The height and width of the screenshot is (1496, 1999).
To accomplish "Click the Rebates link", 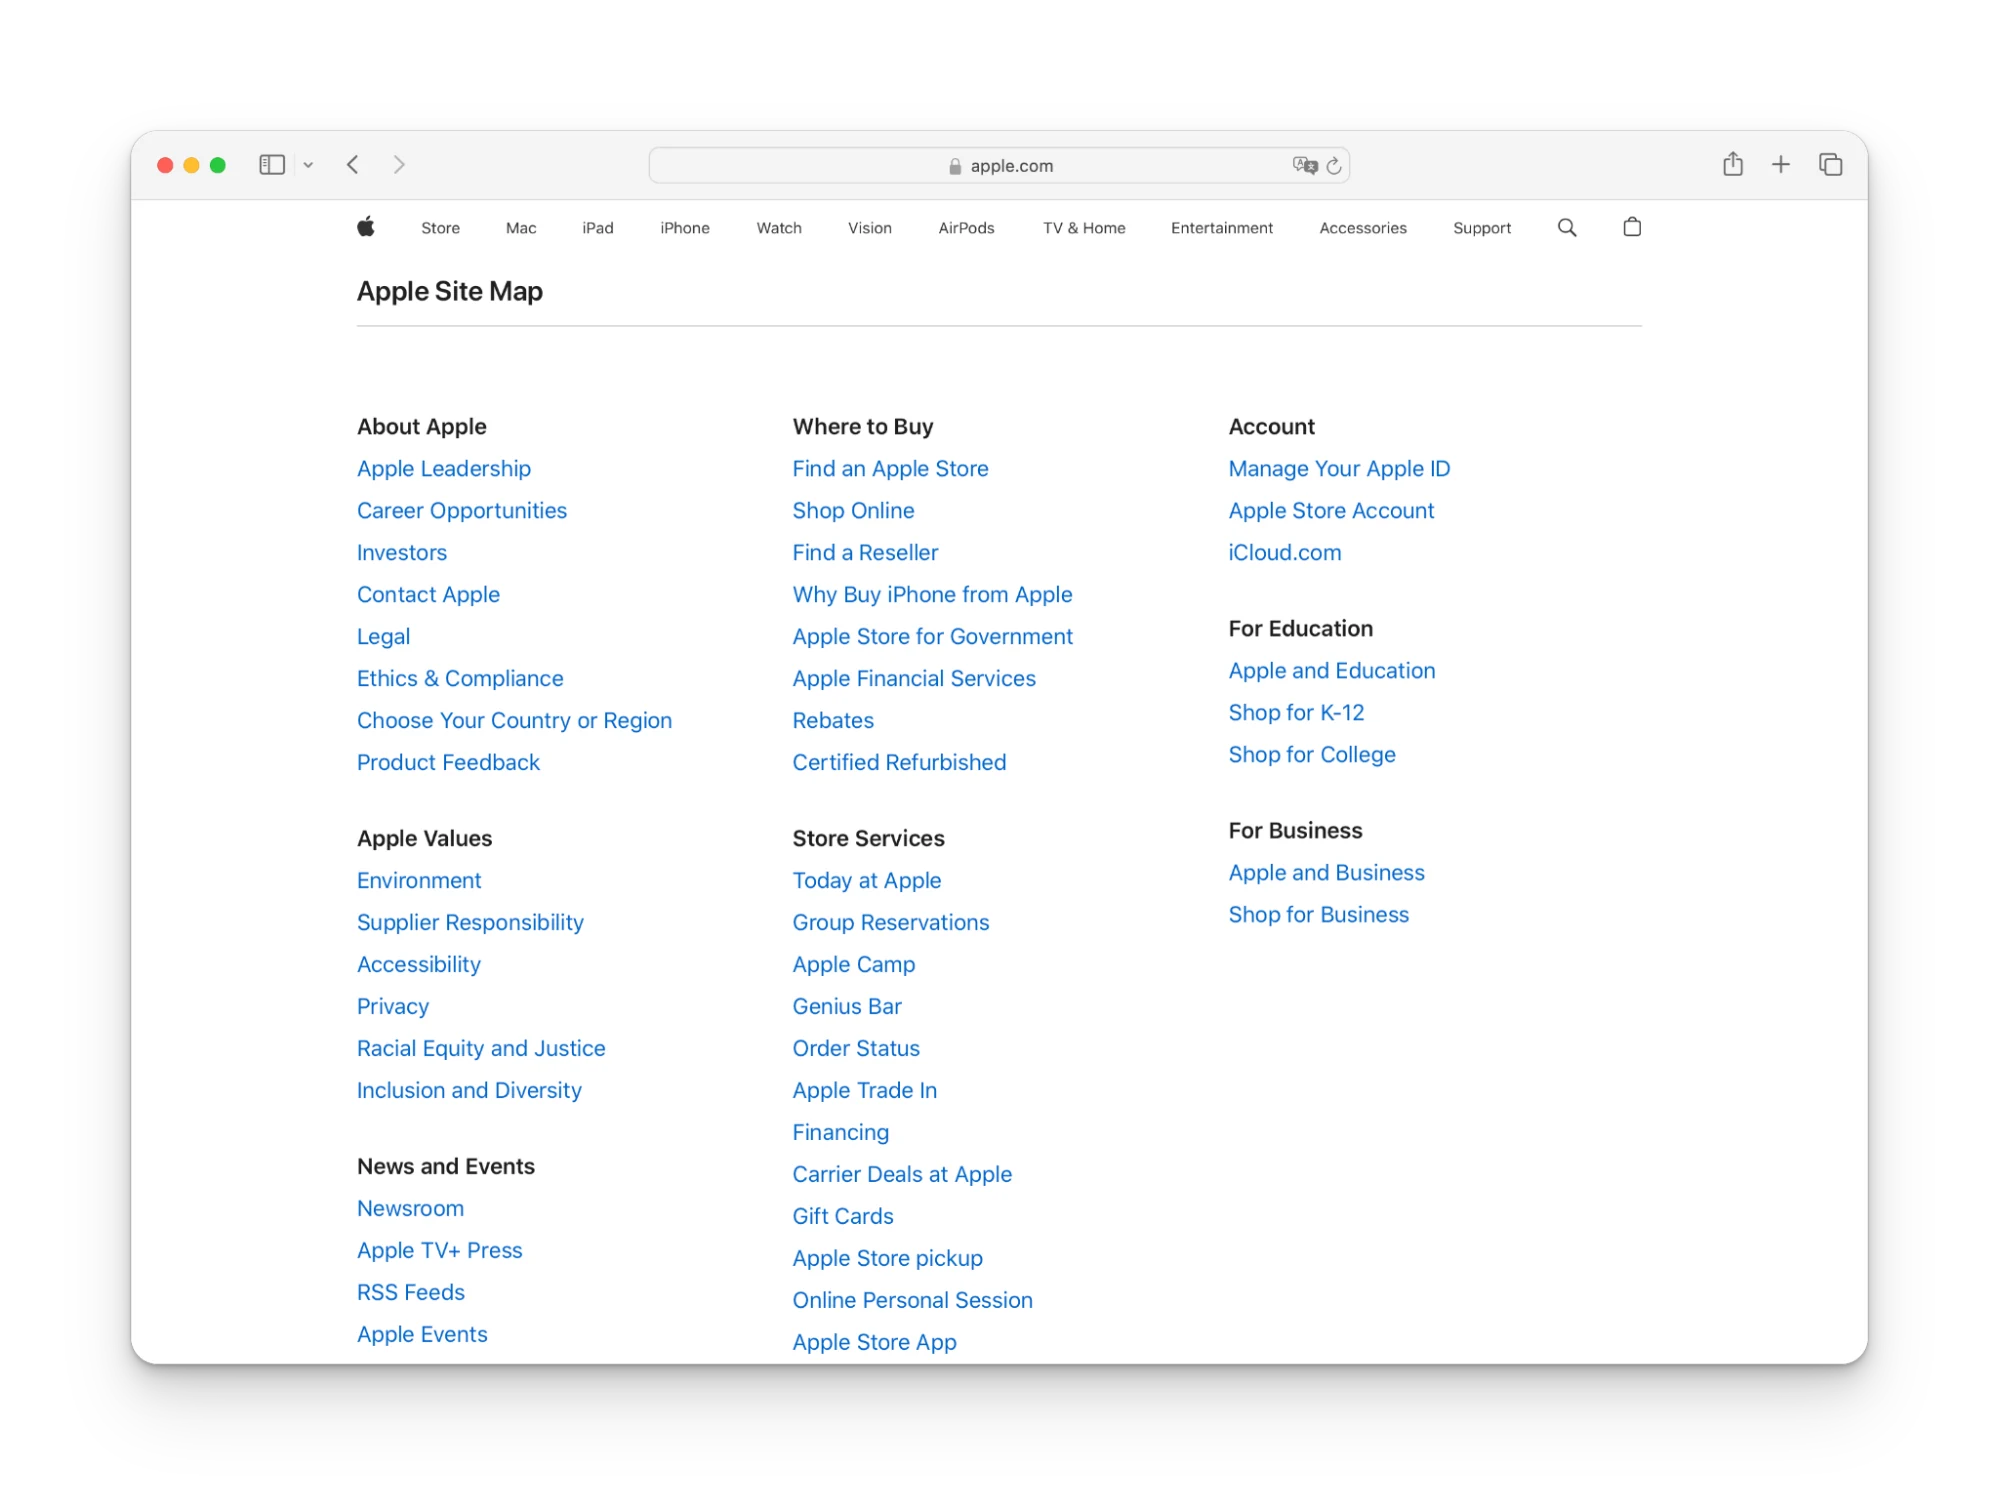I will click(x=833, y=720).
